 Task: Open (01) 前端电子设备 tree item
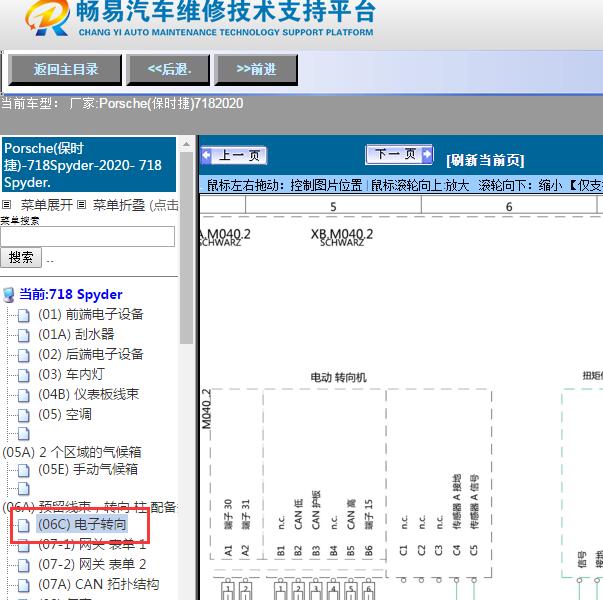coord(91,315)
